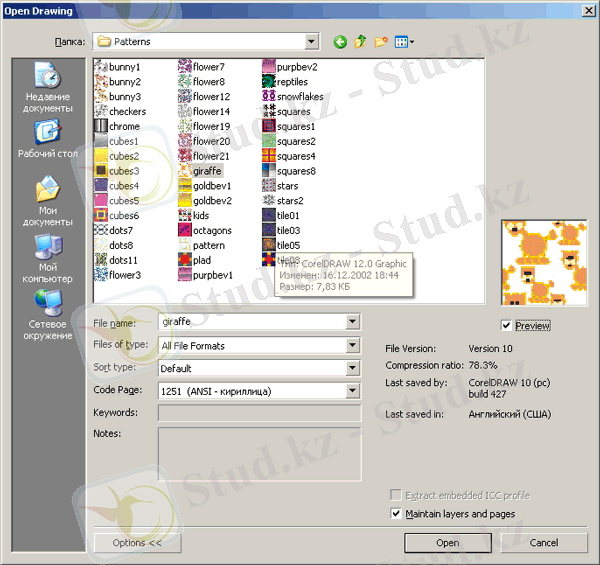Image resolution: width=600 pixels, height=565 pixels.
Task: Select the goldbev1 file icon
Action: pyautogui.click(x=185, y=186)
